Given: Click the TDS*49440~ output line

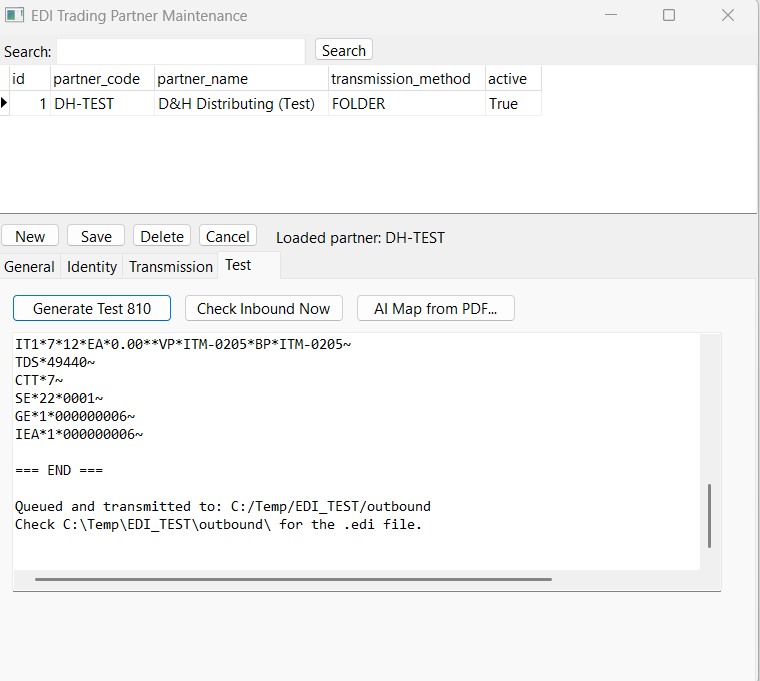Looking at the screenshot, I should [55, 362].
